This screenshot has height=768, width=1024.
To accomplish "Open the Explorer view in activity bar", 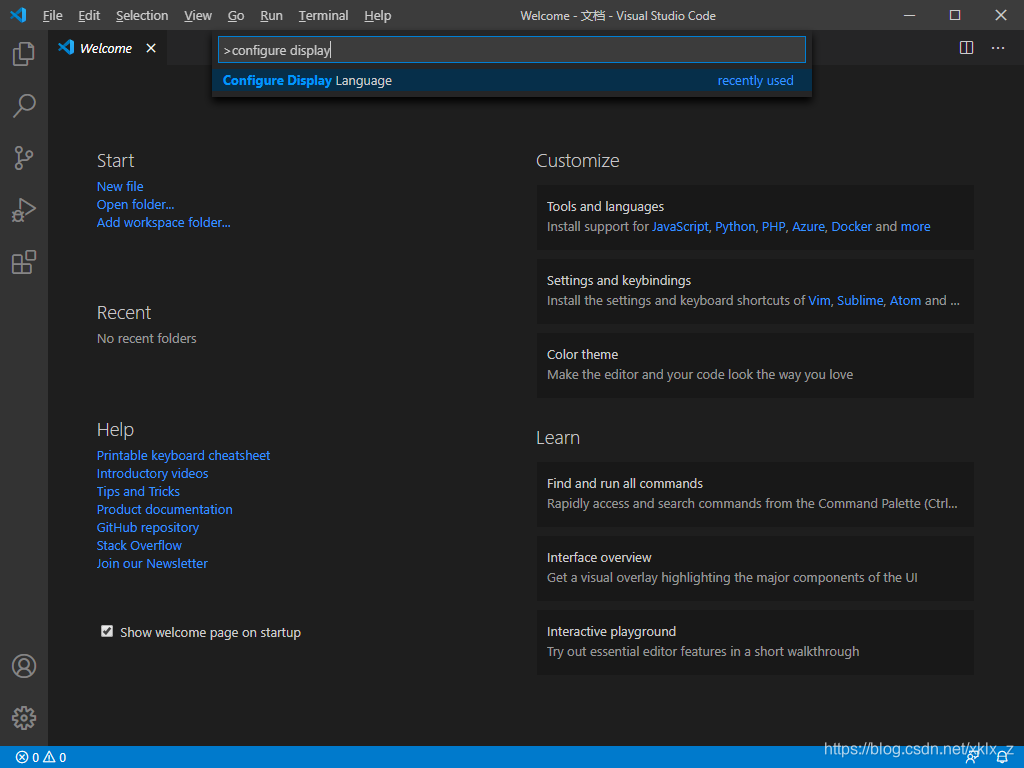I will point(24,54).
